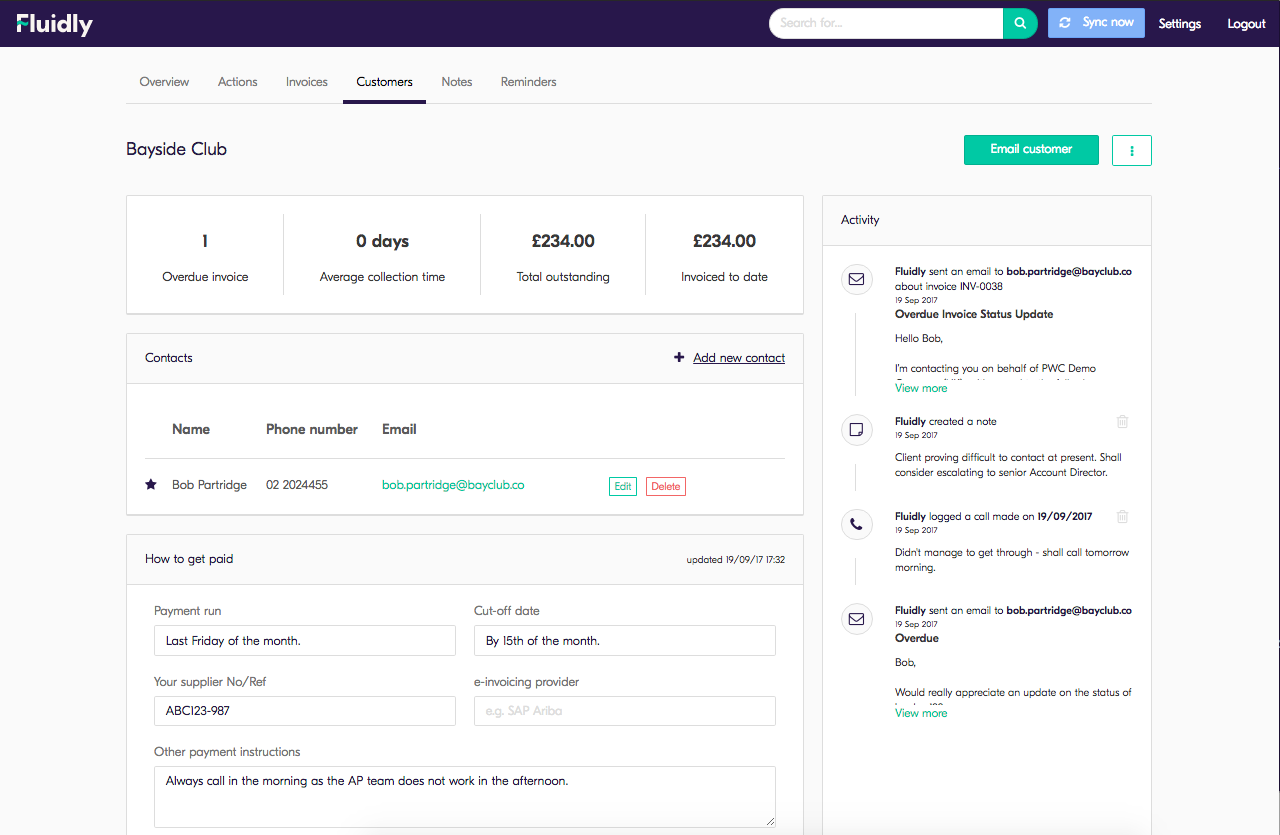Delete the created note activity via its trash icon
The image size is (1280, 835).
(x=1122, y=421)
